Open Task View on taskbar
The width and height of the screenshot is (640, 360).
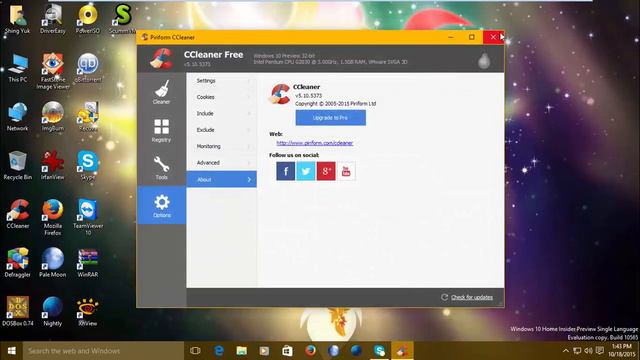[196, 351]
